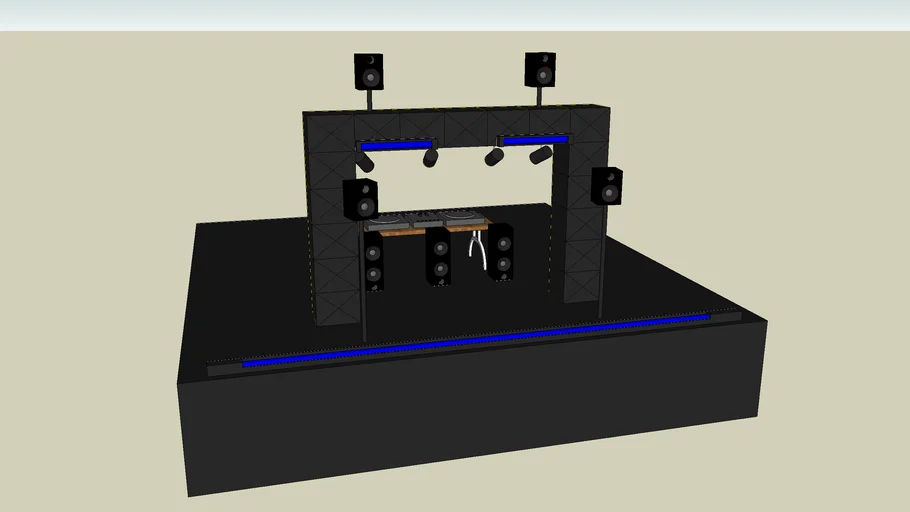Select the white curved table leg
The width and height of the screenshot is (910, 512).
point(477,251)
